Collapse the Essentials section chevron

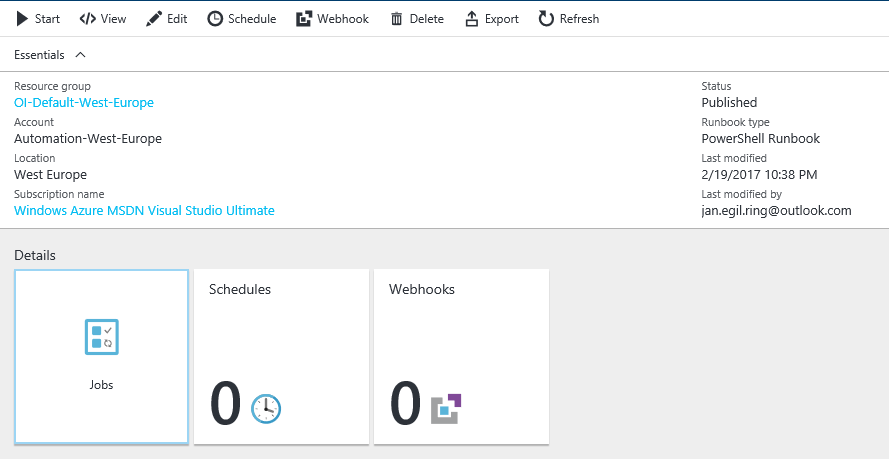coord(81,55)
